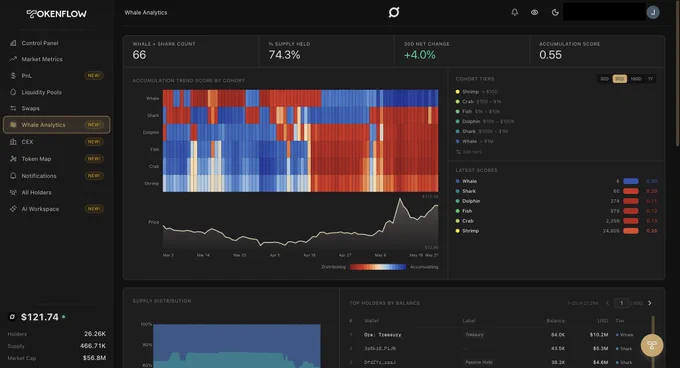The width and height of the screenshot is (680, 368).
Task: Open the floating gold assistant button
Action: coord(652,345)
